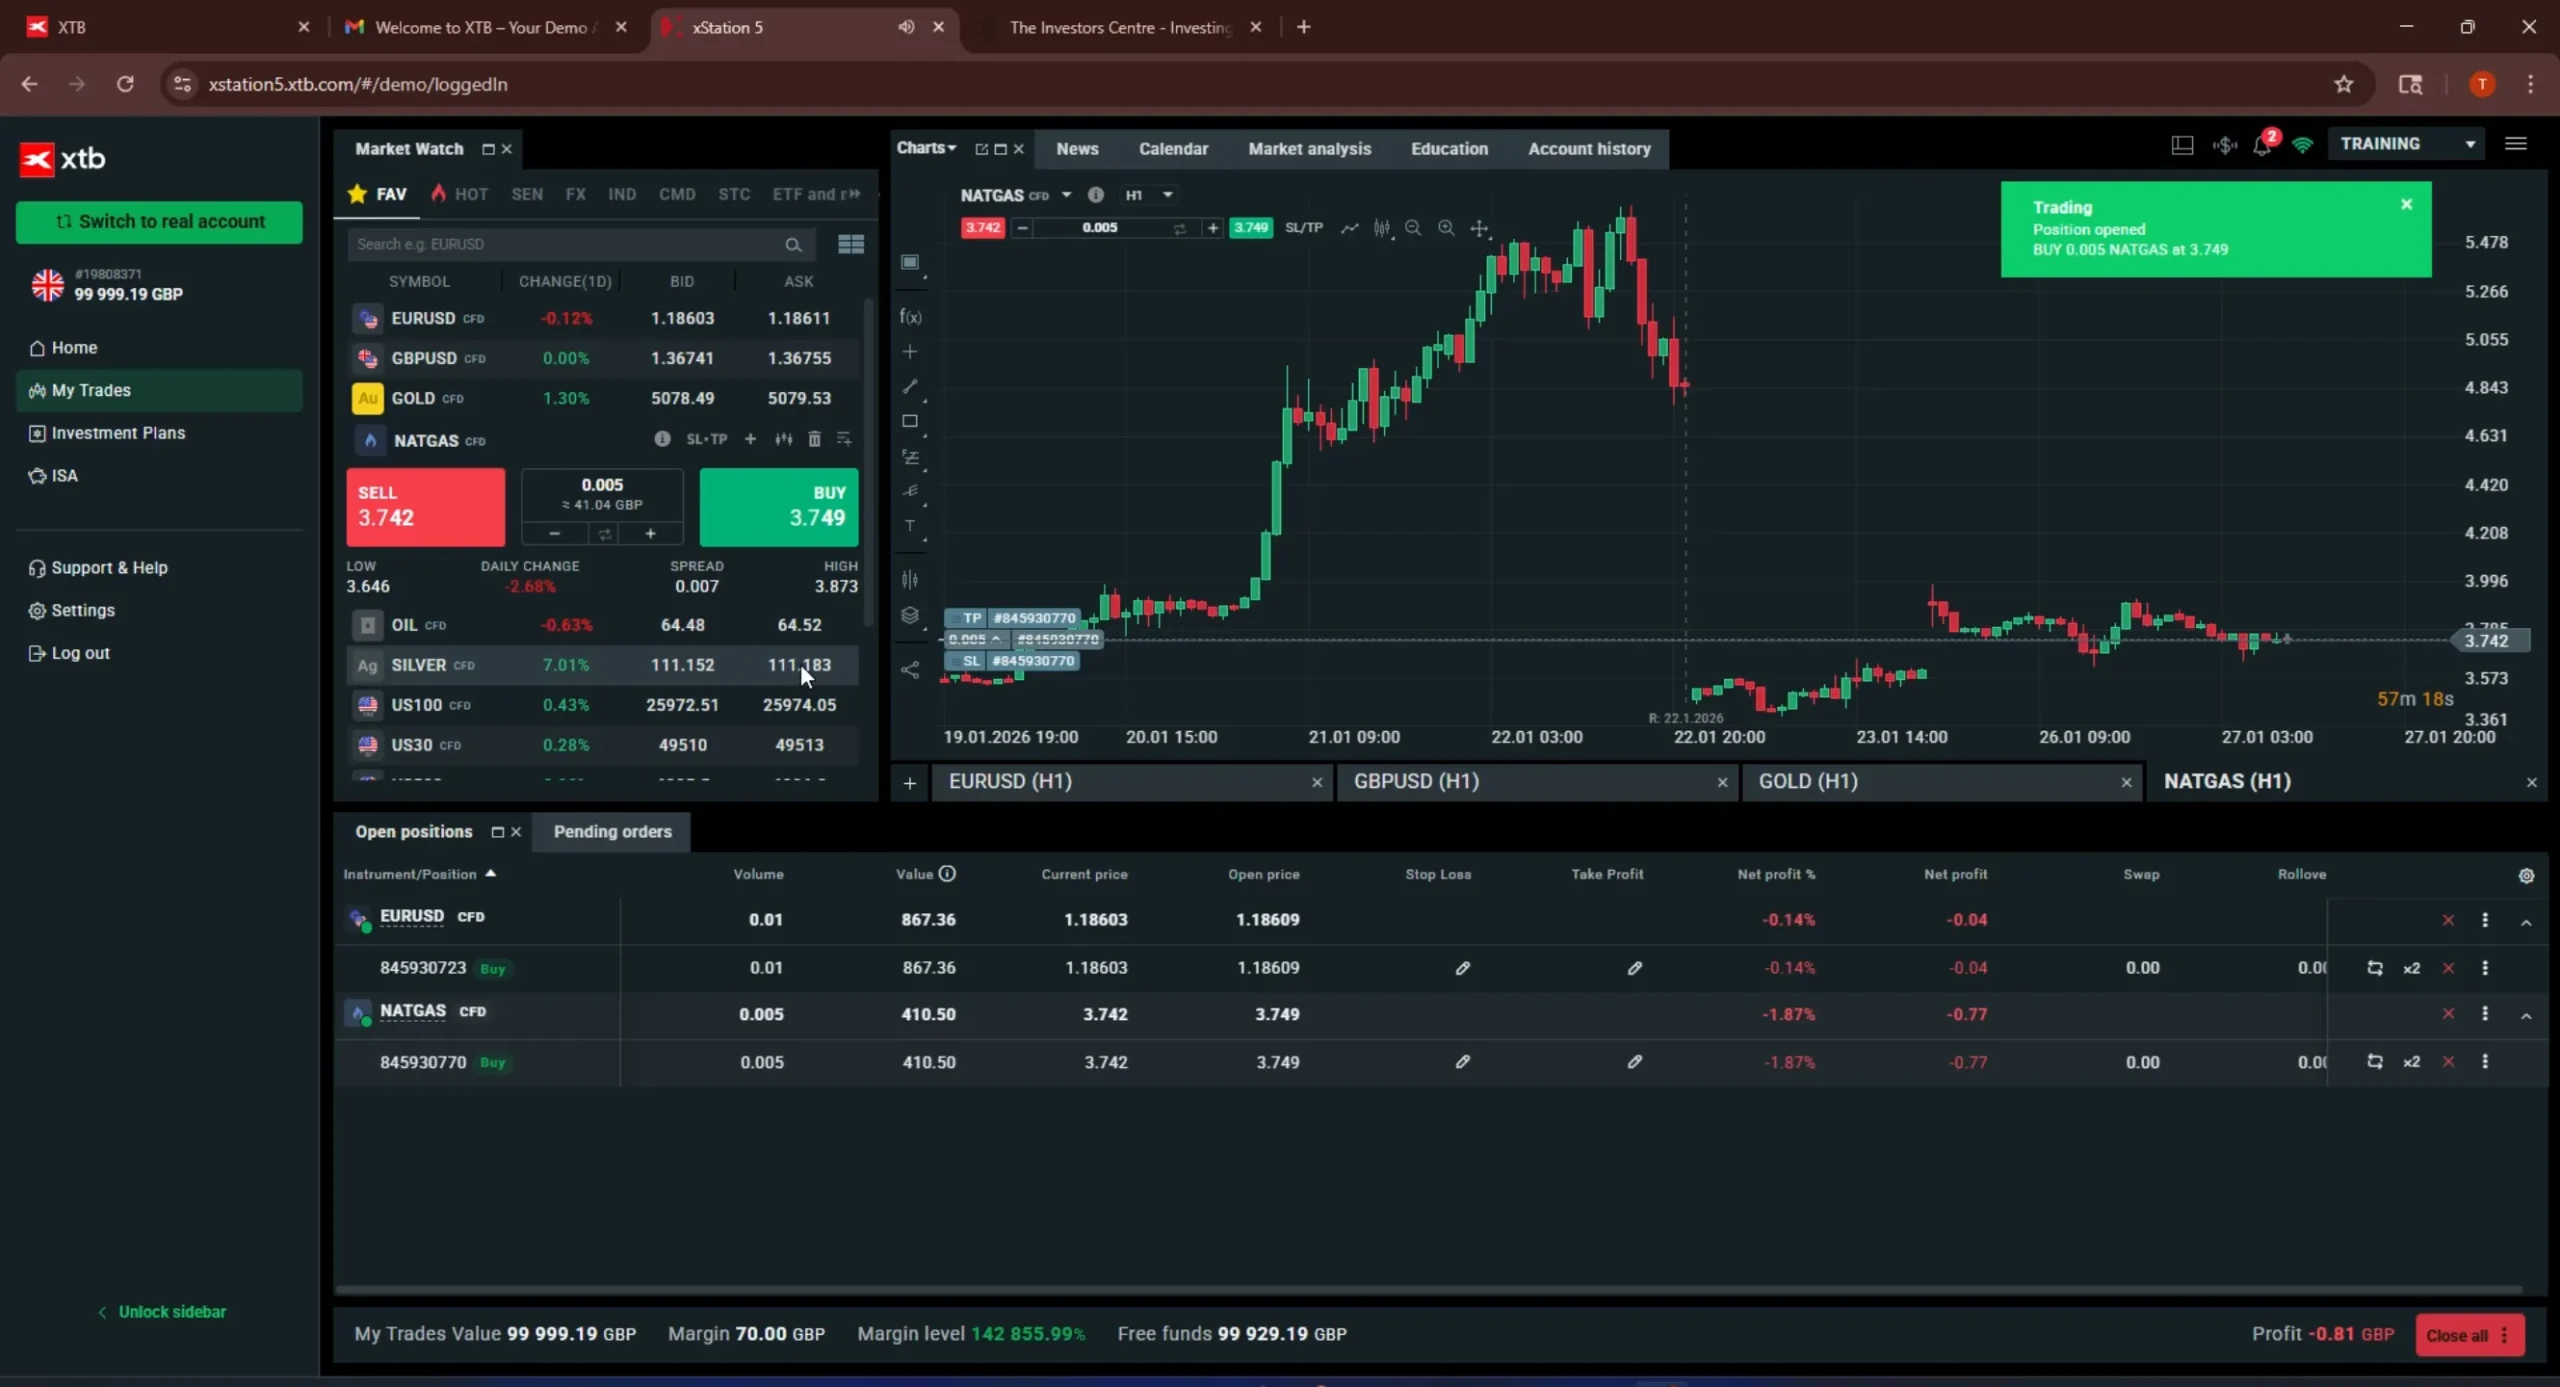The height and width of the screenshot is (1387, 2560).
Task: Click the share icon in chart sidebar
Action: click(x=910, y=670)
